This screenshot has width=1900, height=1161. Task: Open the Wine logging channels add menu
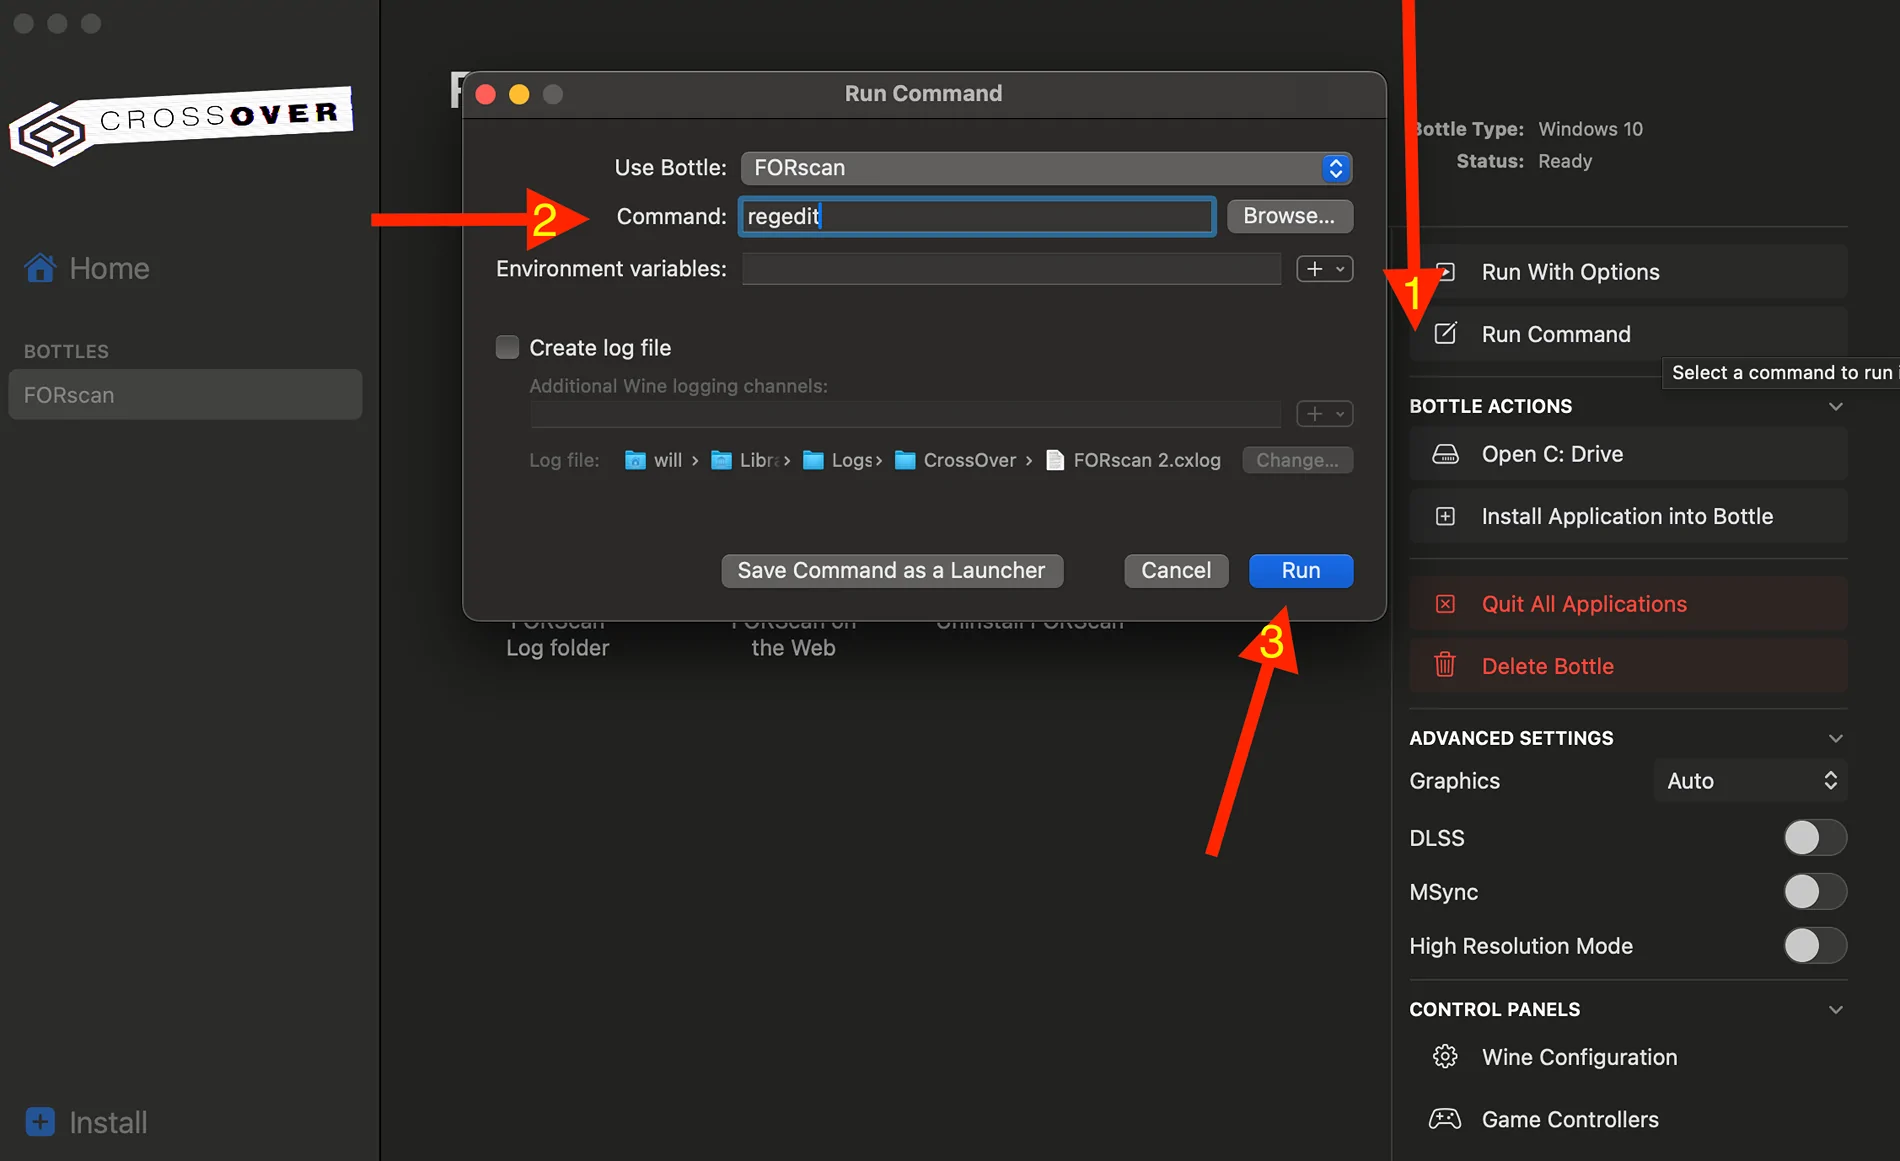(x=1325, y=414)
